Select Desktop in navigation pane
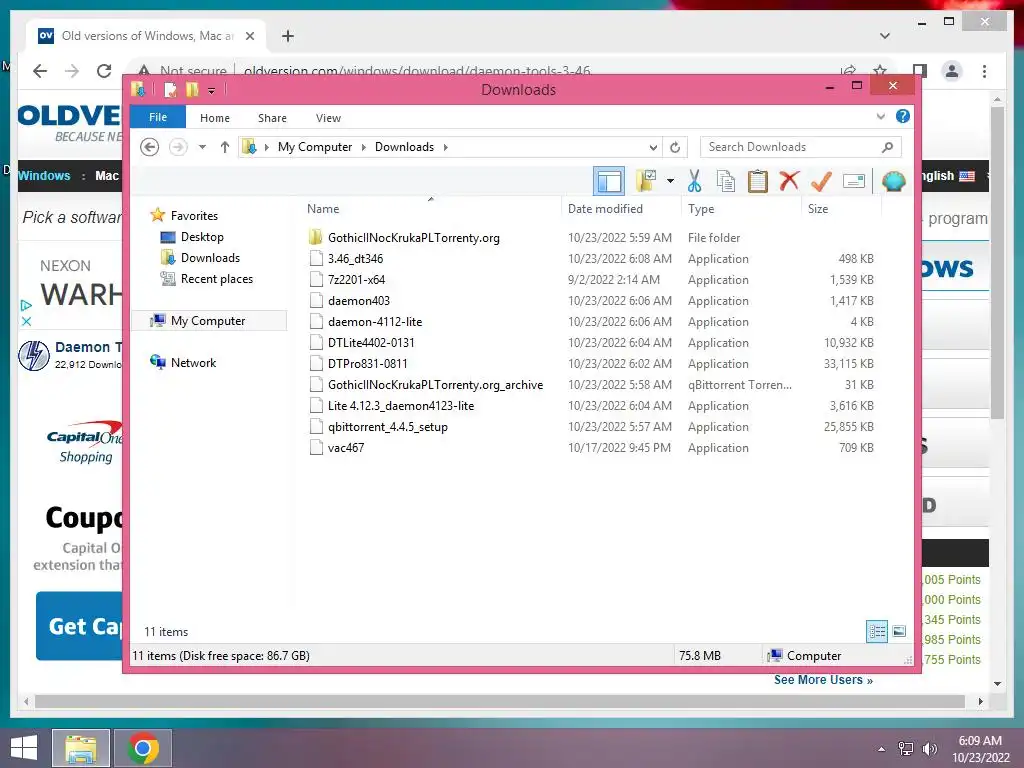Viewport: 1024px width, 768px height. pyautogui.click(x=202, y=236)
